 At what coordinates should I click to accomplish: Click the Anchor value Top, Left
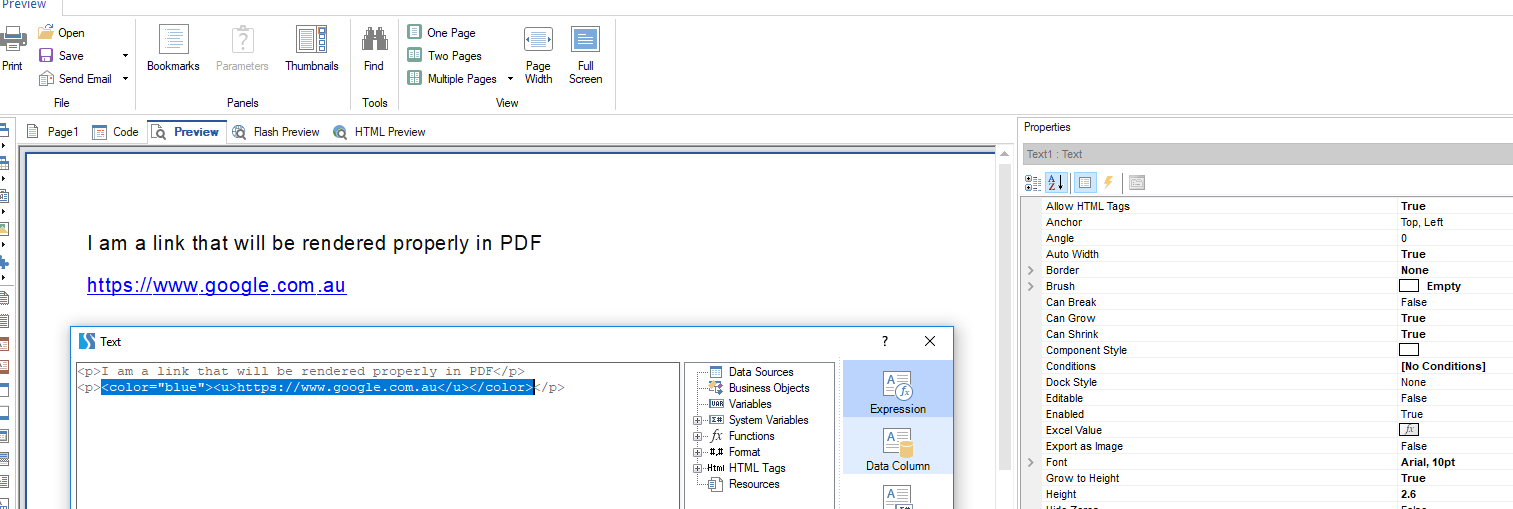1422,222
